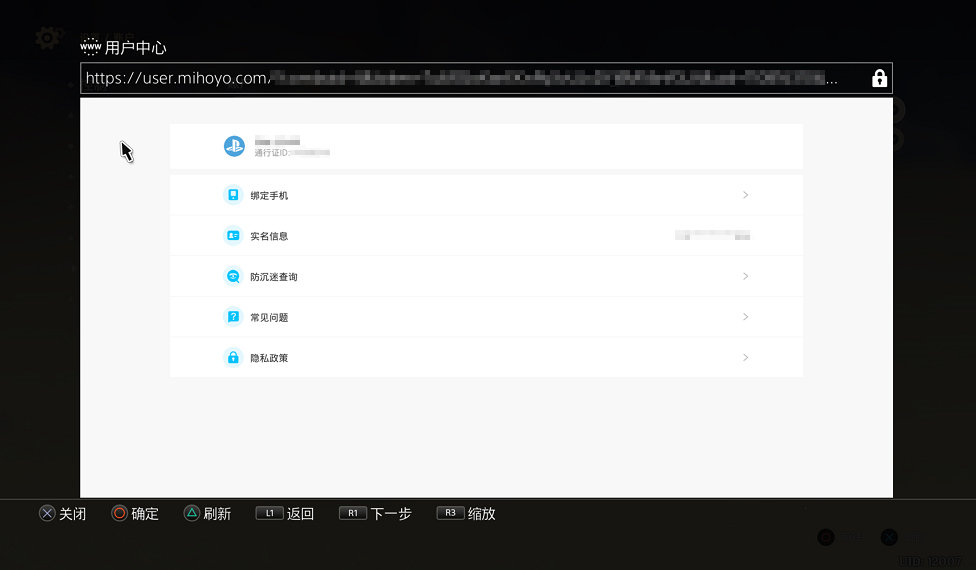
Task: Select the 刷新 triangle refresh hint
Action: pyautogui.click(x=207, y=513)
